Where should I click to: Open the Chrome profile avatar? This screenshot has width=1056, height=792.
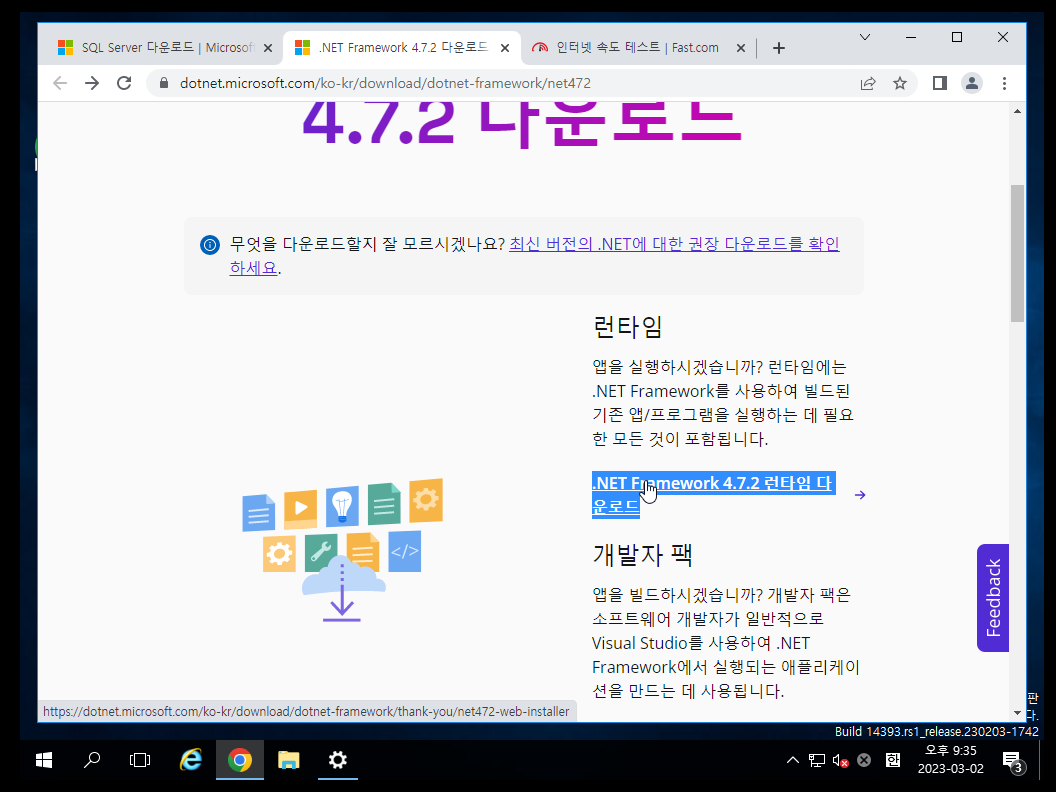pos(972,83)
